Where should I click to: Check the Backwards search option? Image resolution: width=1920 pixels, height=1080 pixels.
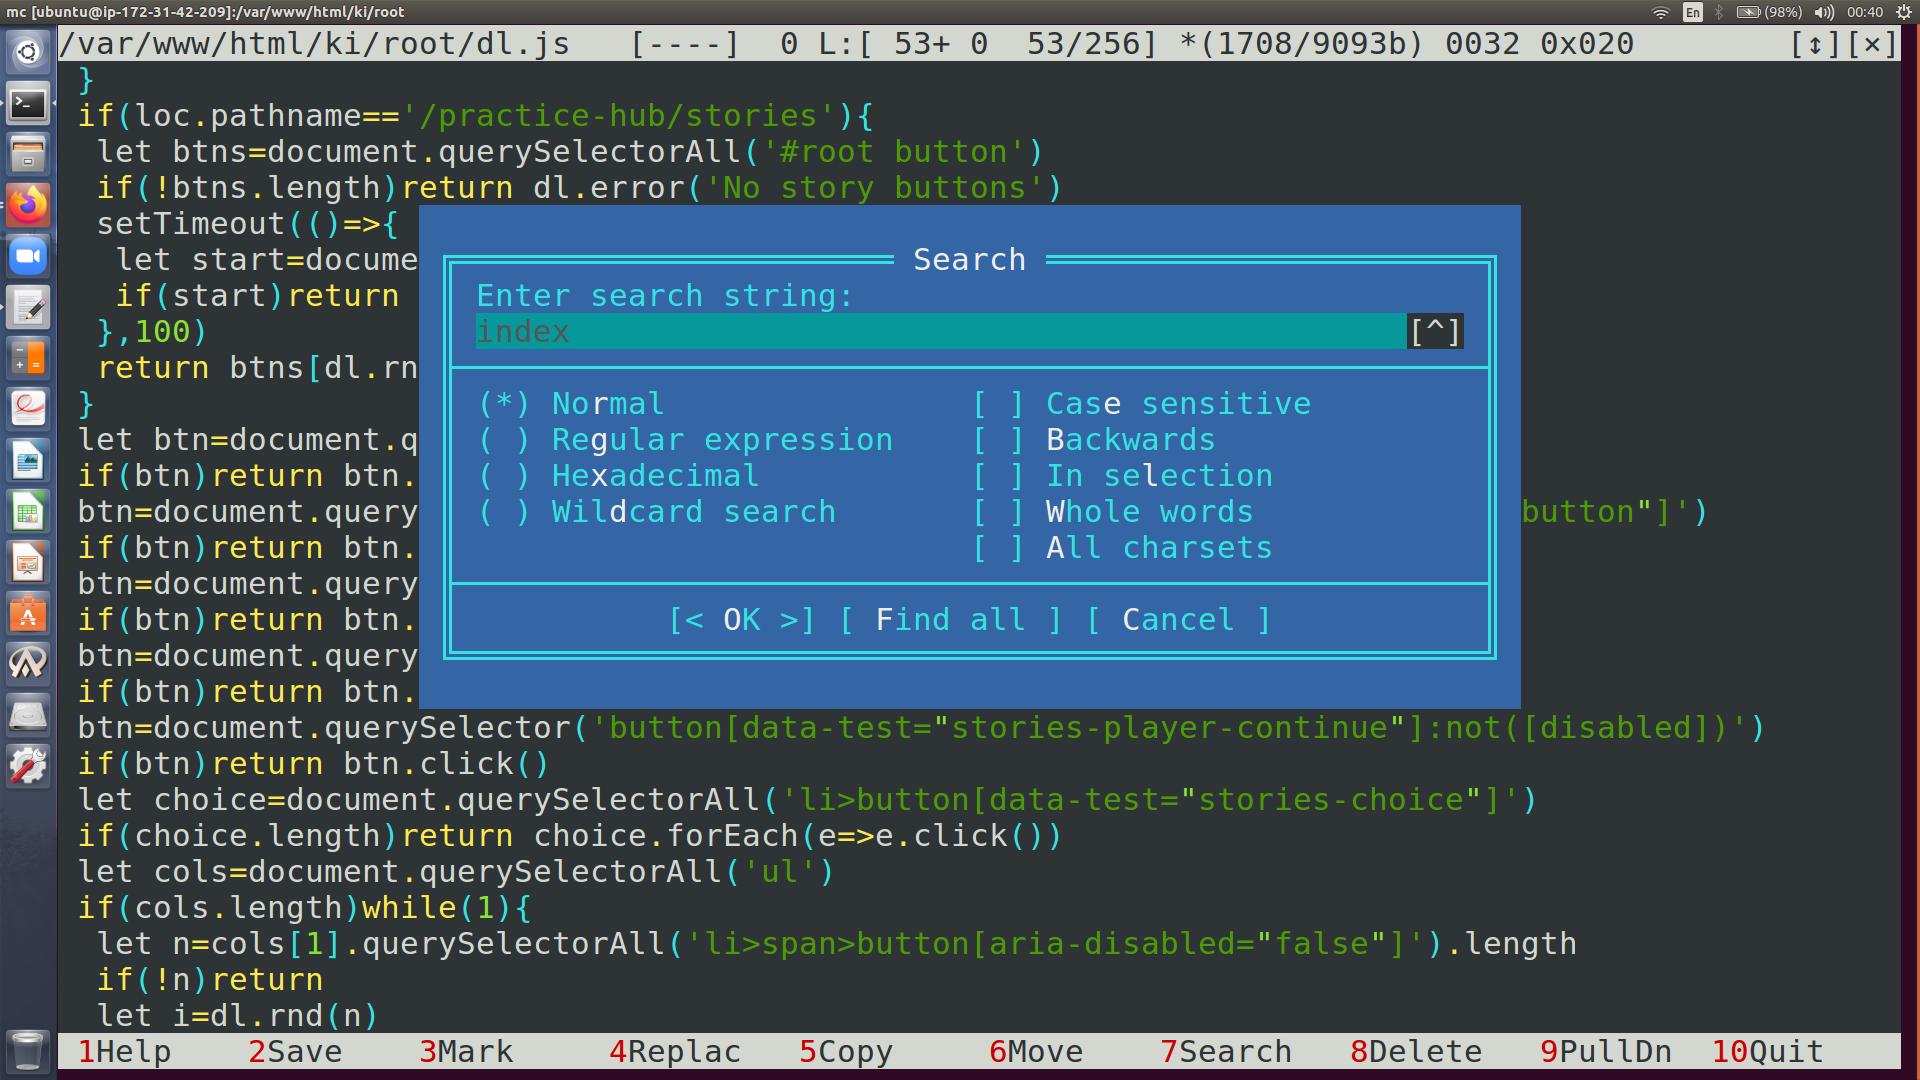pyautogui.click(x=999, y=440)
